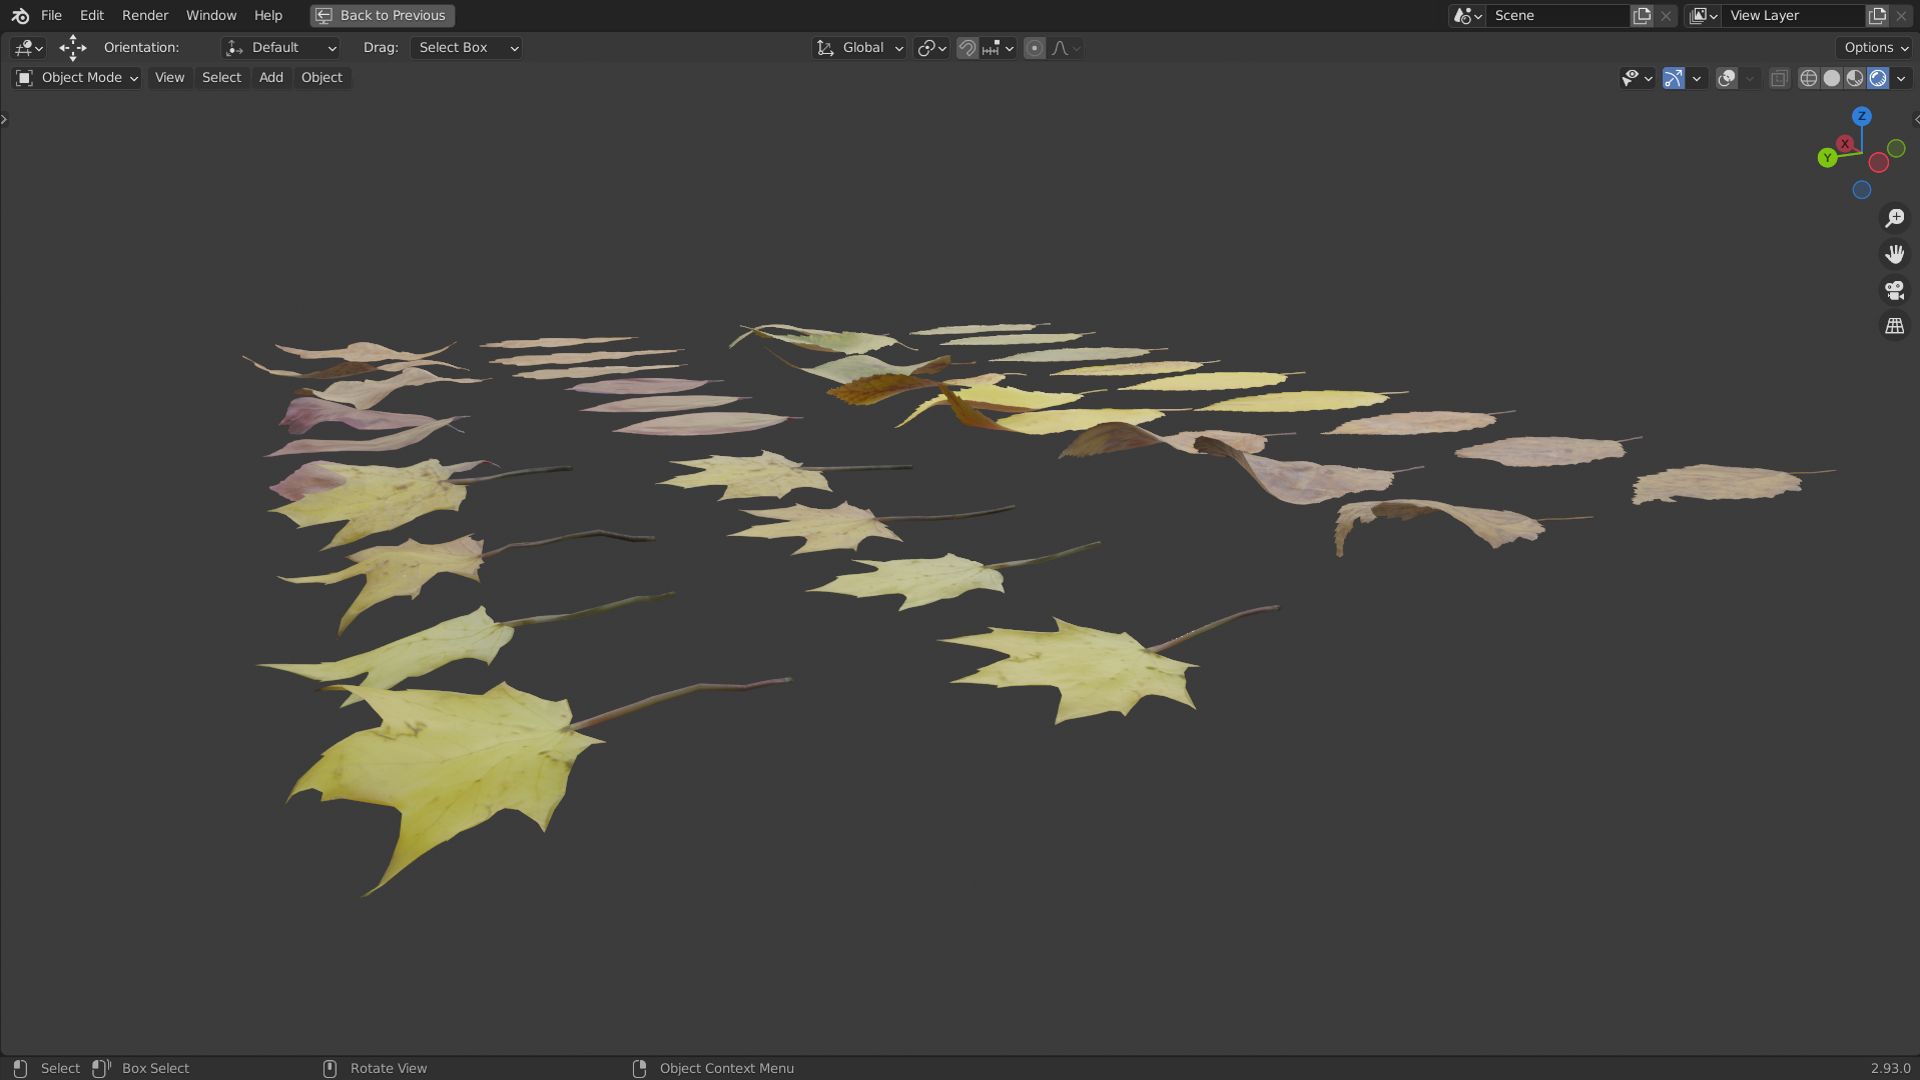
Task: Toggle show gizmo button
Action: [x=1673, y=78]
